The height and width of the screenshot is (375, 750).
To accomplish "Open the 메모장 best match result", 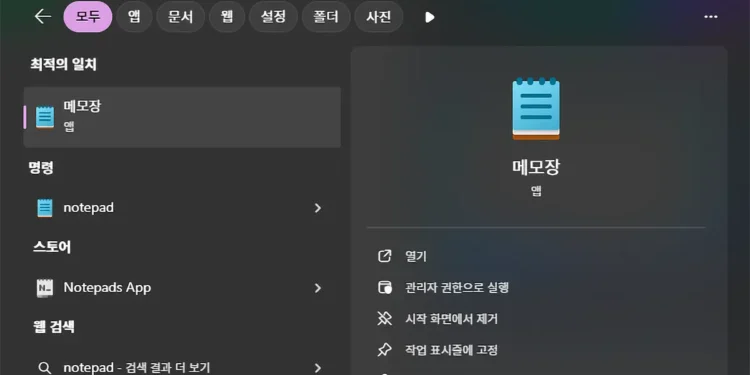I will [182, 117].
